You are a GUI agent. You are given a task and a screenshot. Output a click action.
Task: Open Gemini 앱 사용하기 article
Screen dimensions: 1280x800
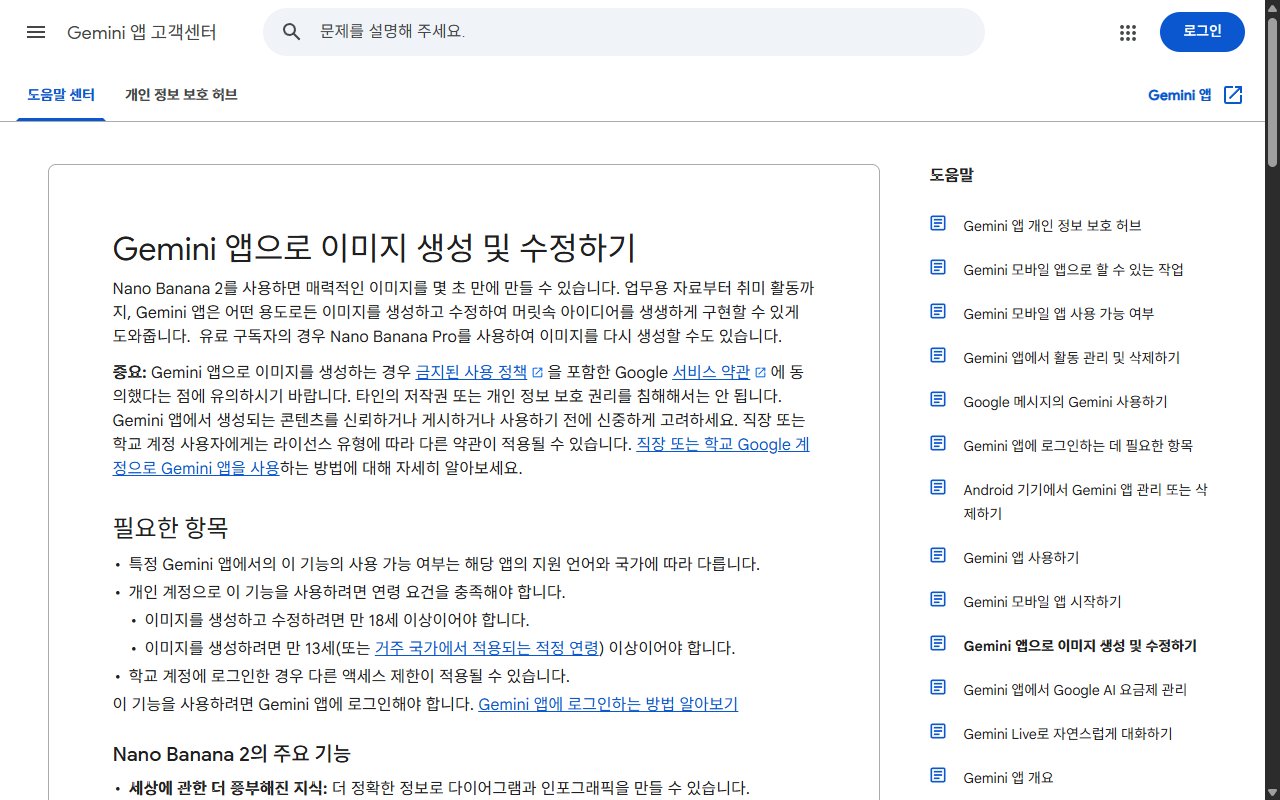[1021, 558]
